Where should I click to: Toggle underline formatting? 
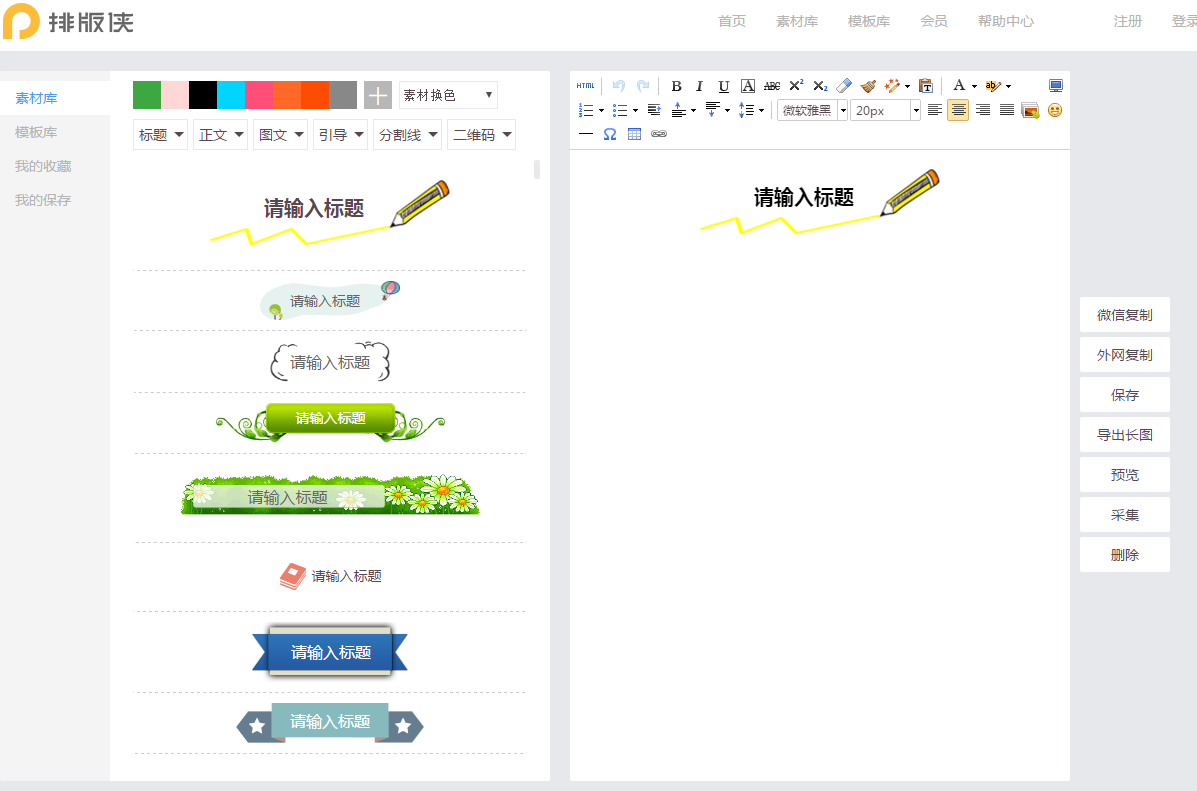[x=724, y=86]
